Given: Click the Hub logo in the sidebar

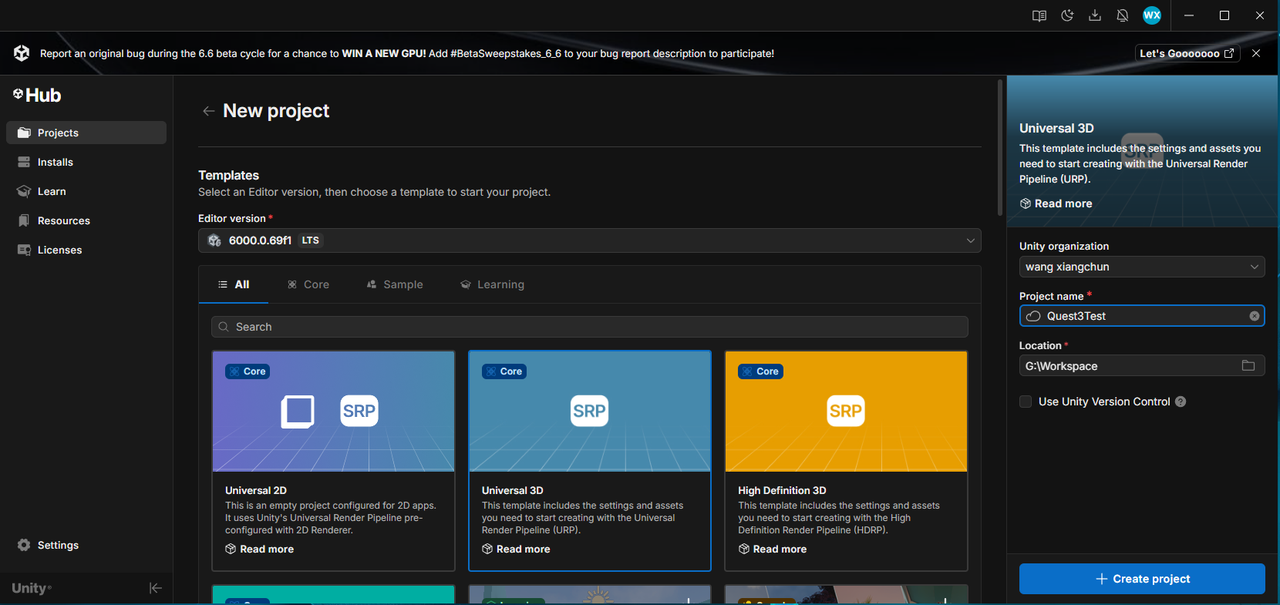Looking at the screenshot, I should (x=37, y=95).
